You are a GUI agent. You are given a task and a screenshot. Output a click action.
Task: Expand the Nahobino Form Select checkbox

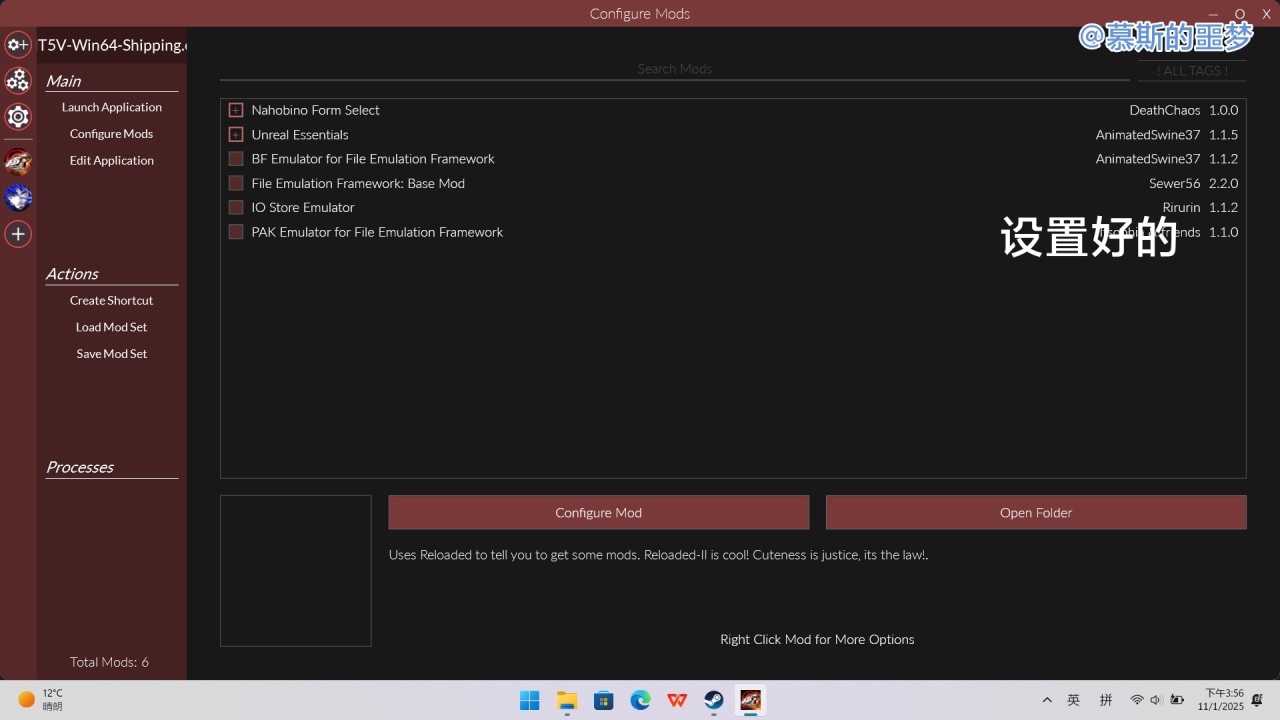click(x=236, y=110)
